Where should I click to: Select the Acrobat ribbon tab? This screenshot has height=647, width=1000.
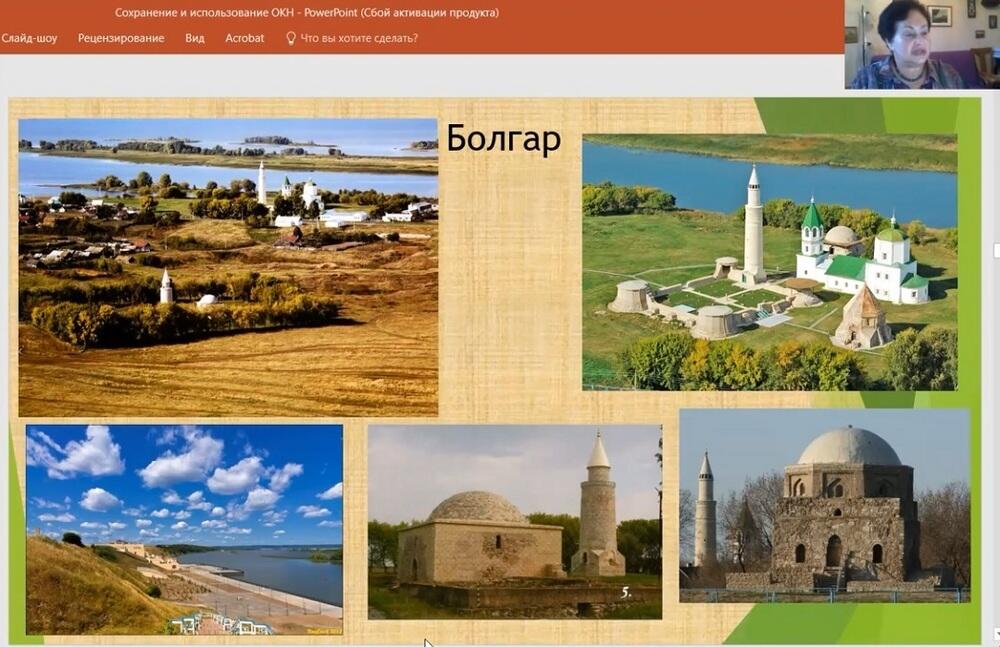click(x=245, y=38)
